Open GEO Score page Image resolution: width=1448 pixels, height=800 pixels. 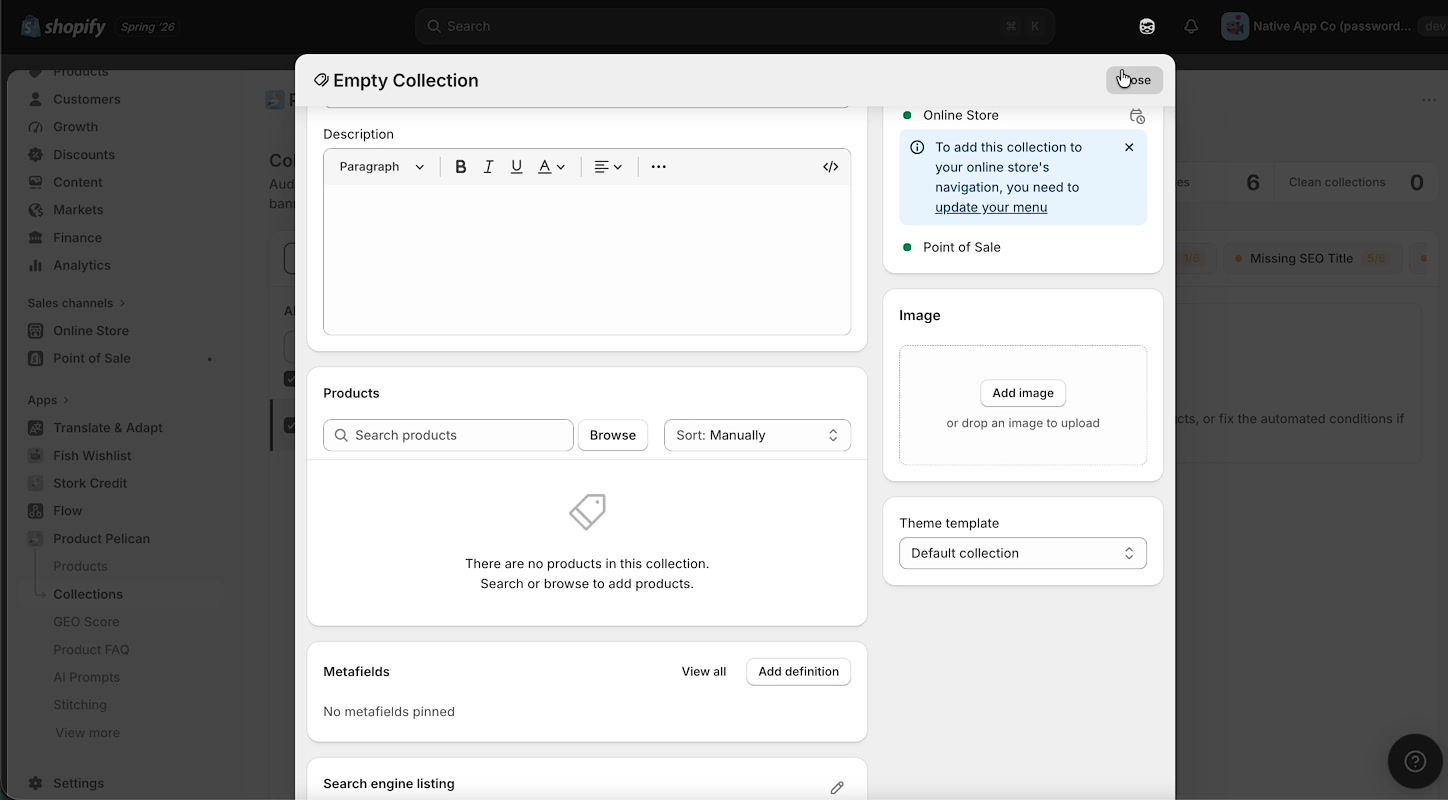[x=86, y=622]
